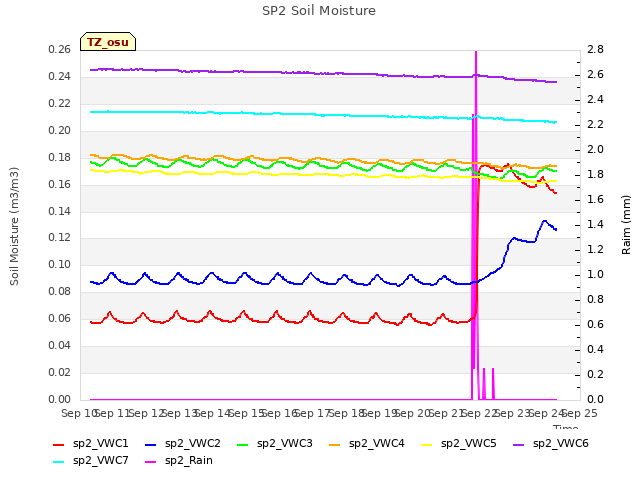Image resolution: width=640 pixels, height=480 pixels.
Task: Click the Sep 25 x-axis tick label
Action: [580, 413]
